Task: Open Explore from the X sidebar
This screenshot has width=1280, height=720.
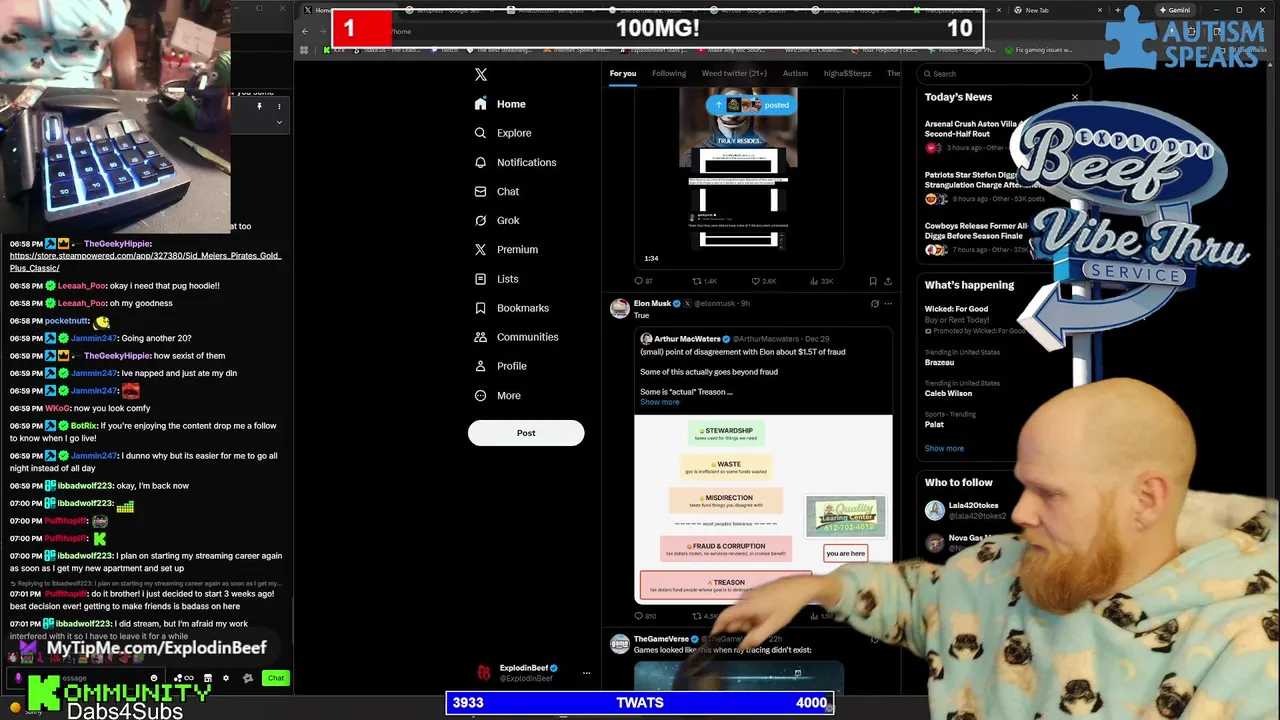Action: (503, 133)
